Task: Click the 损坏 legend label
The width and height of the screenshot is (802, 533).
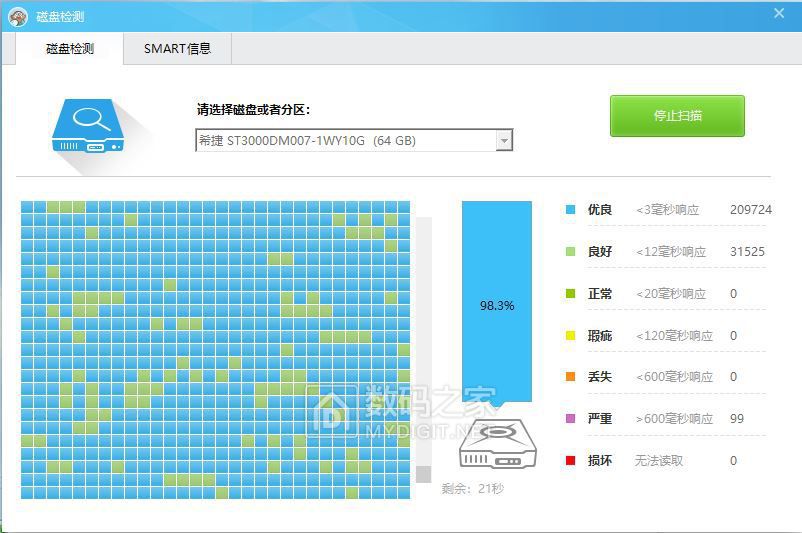Action: coord(600,460)
